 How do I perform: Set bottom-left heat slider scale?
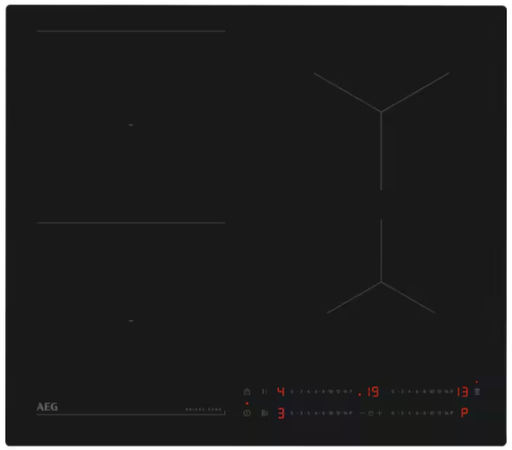tap(321, 413)
